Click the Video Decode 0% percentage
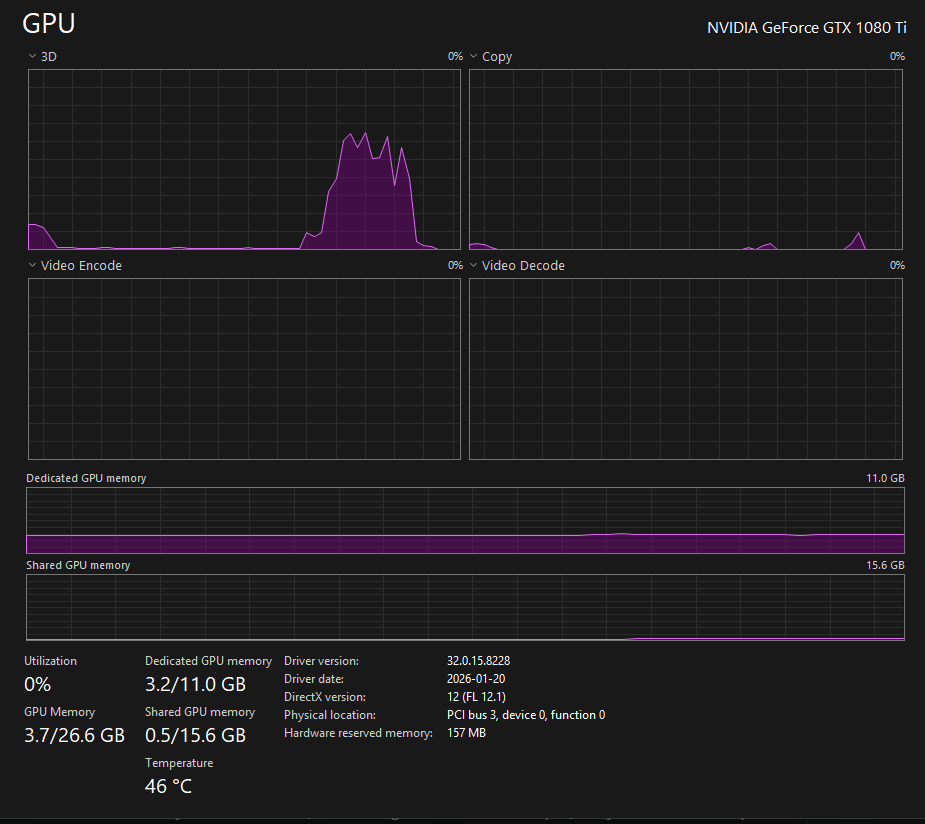The image size is (925, 824). point(897,265)
